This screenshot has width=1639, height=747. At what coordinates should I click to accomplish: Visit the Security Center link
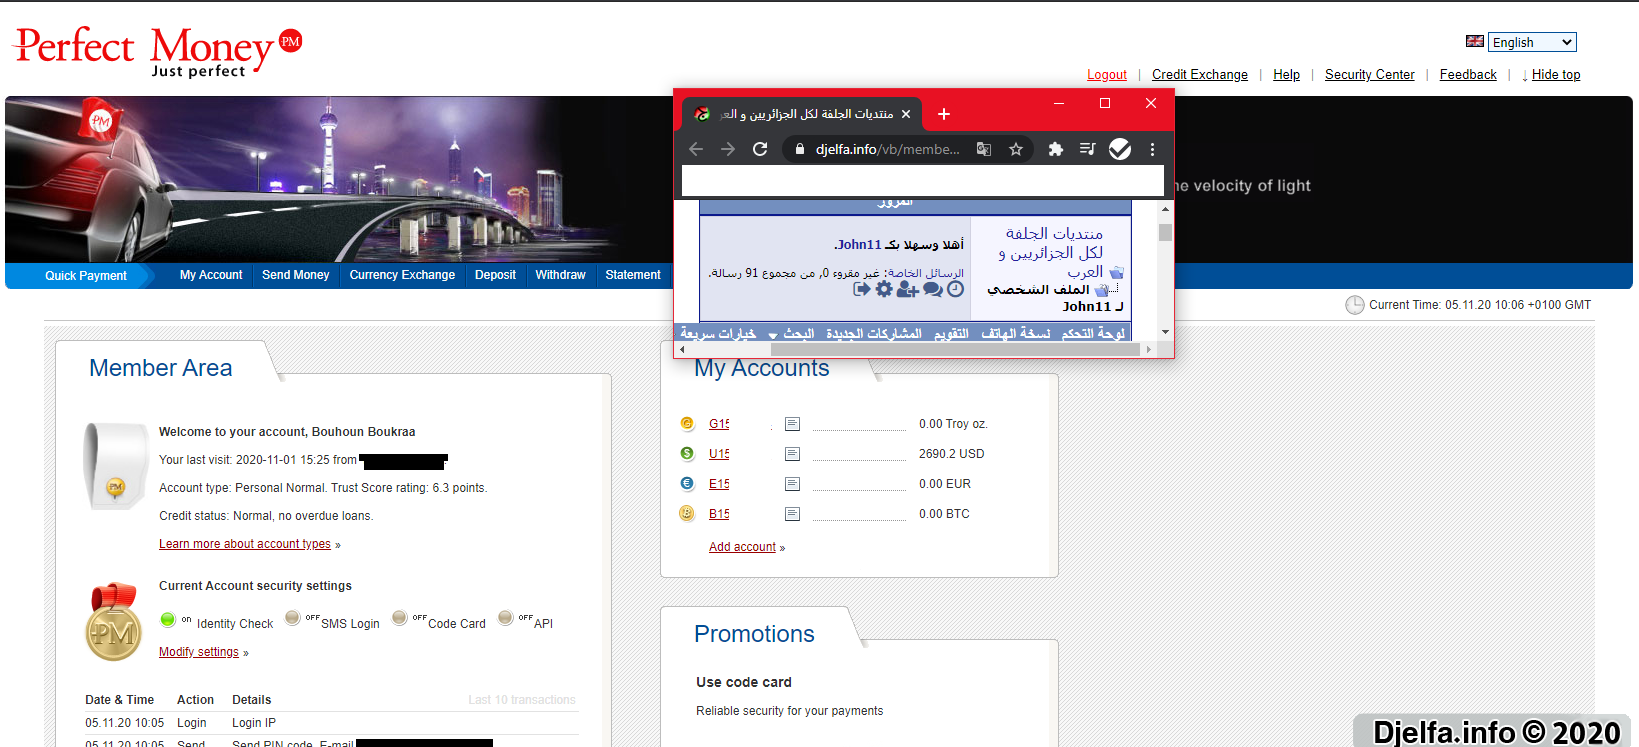pyautogui.click(x=1370, y=75)
